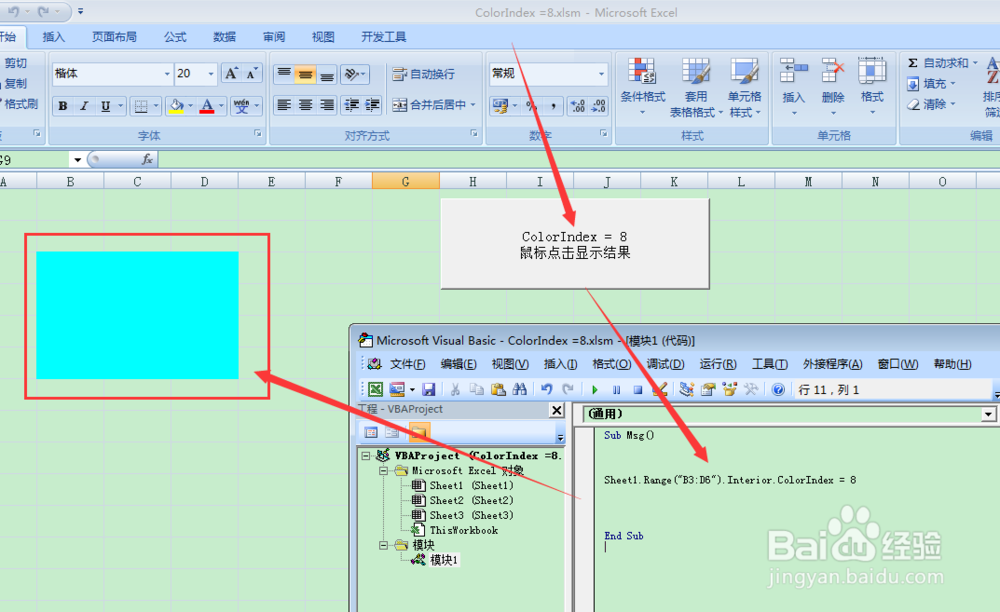Viewport: 1000px width, 612px height.
Task: Increase decimal places
Action: 578,105
